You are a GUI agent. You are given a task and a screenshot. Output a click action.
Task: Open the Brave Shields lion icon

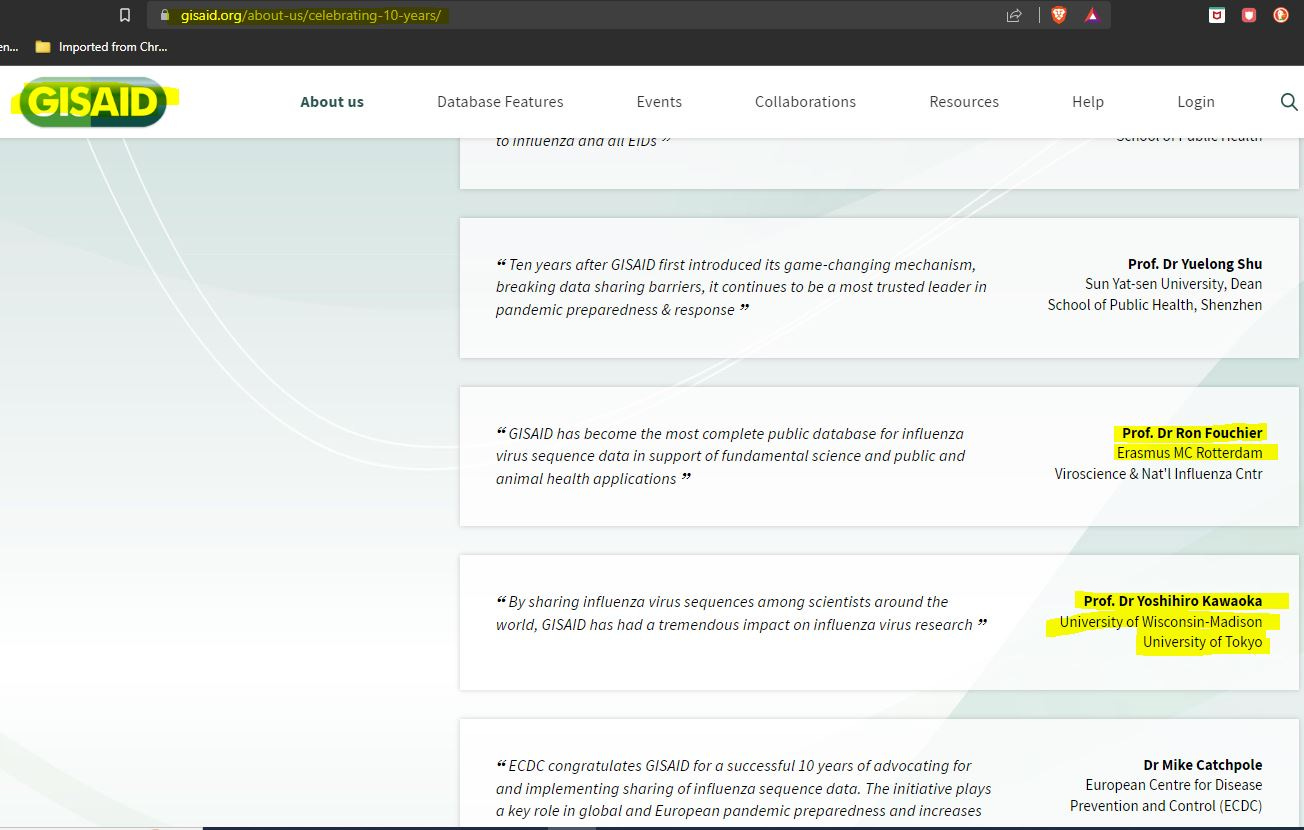pos(1059,15)
